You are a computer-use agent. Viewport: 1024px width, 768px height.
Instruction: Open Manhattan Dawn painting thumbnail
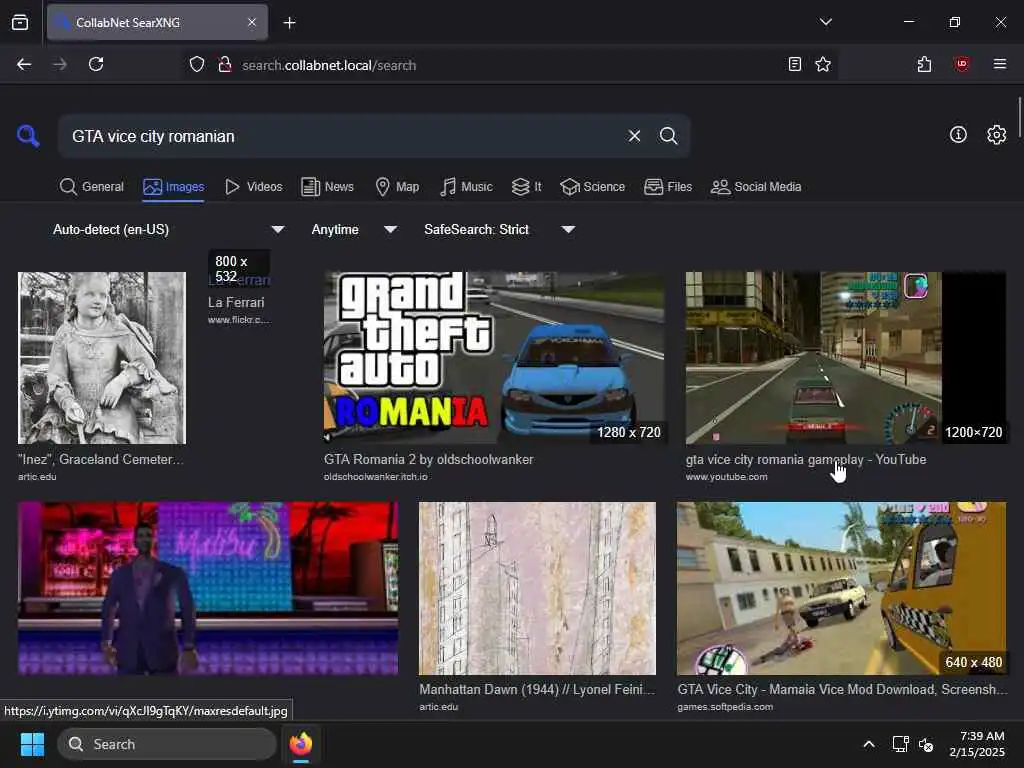[537, 588]
